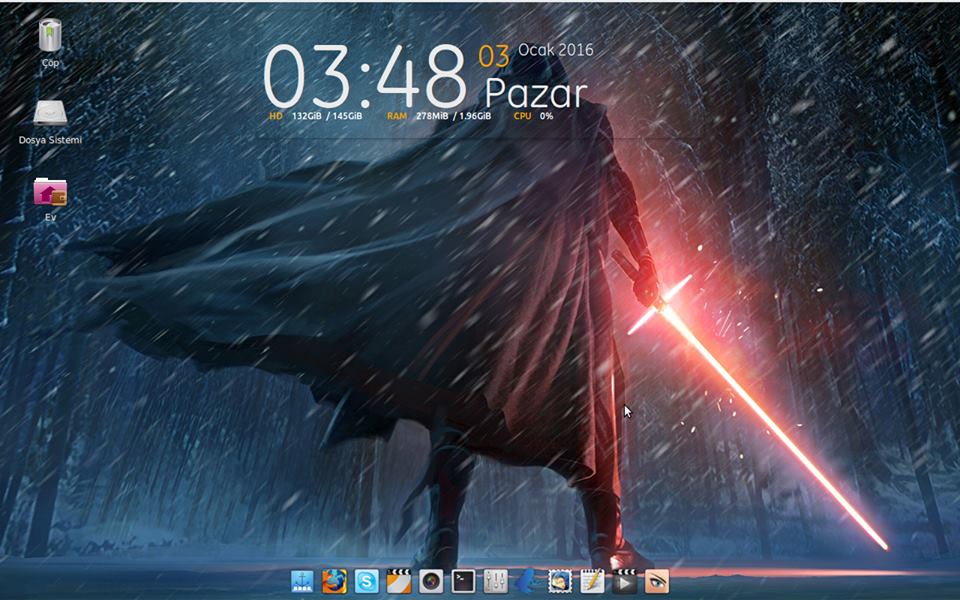Click the CPU 0% readout
Viewport: 960px width, 600px height.
tap(533, 116)
